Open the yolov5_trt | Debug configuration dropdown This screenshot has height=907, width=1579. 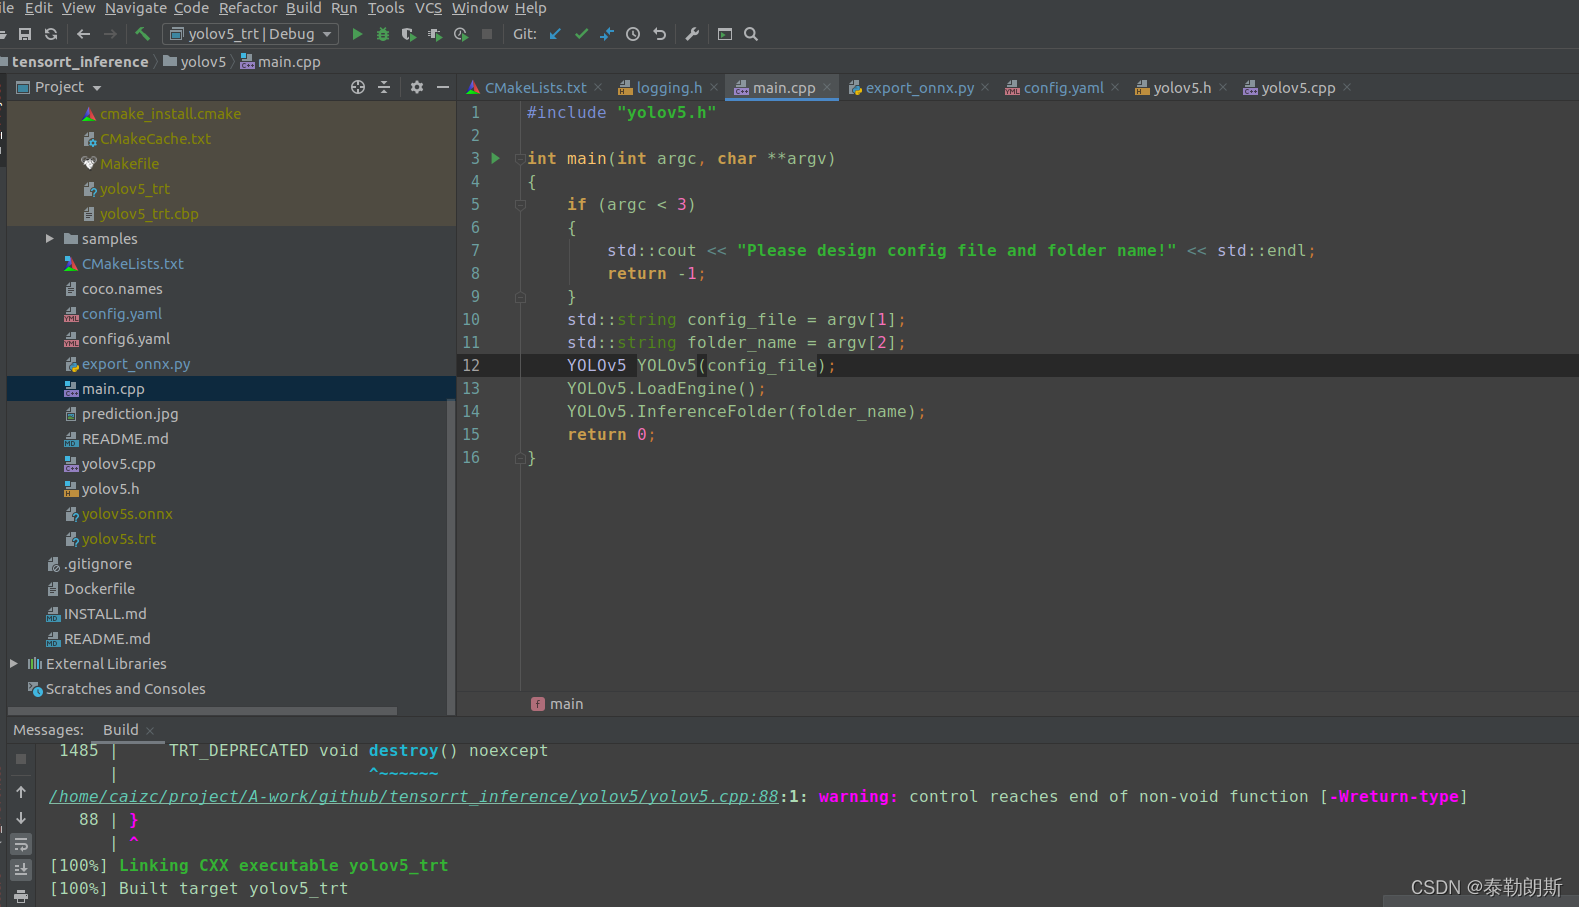pos(250,34)
